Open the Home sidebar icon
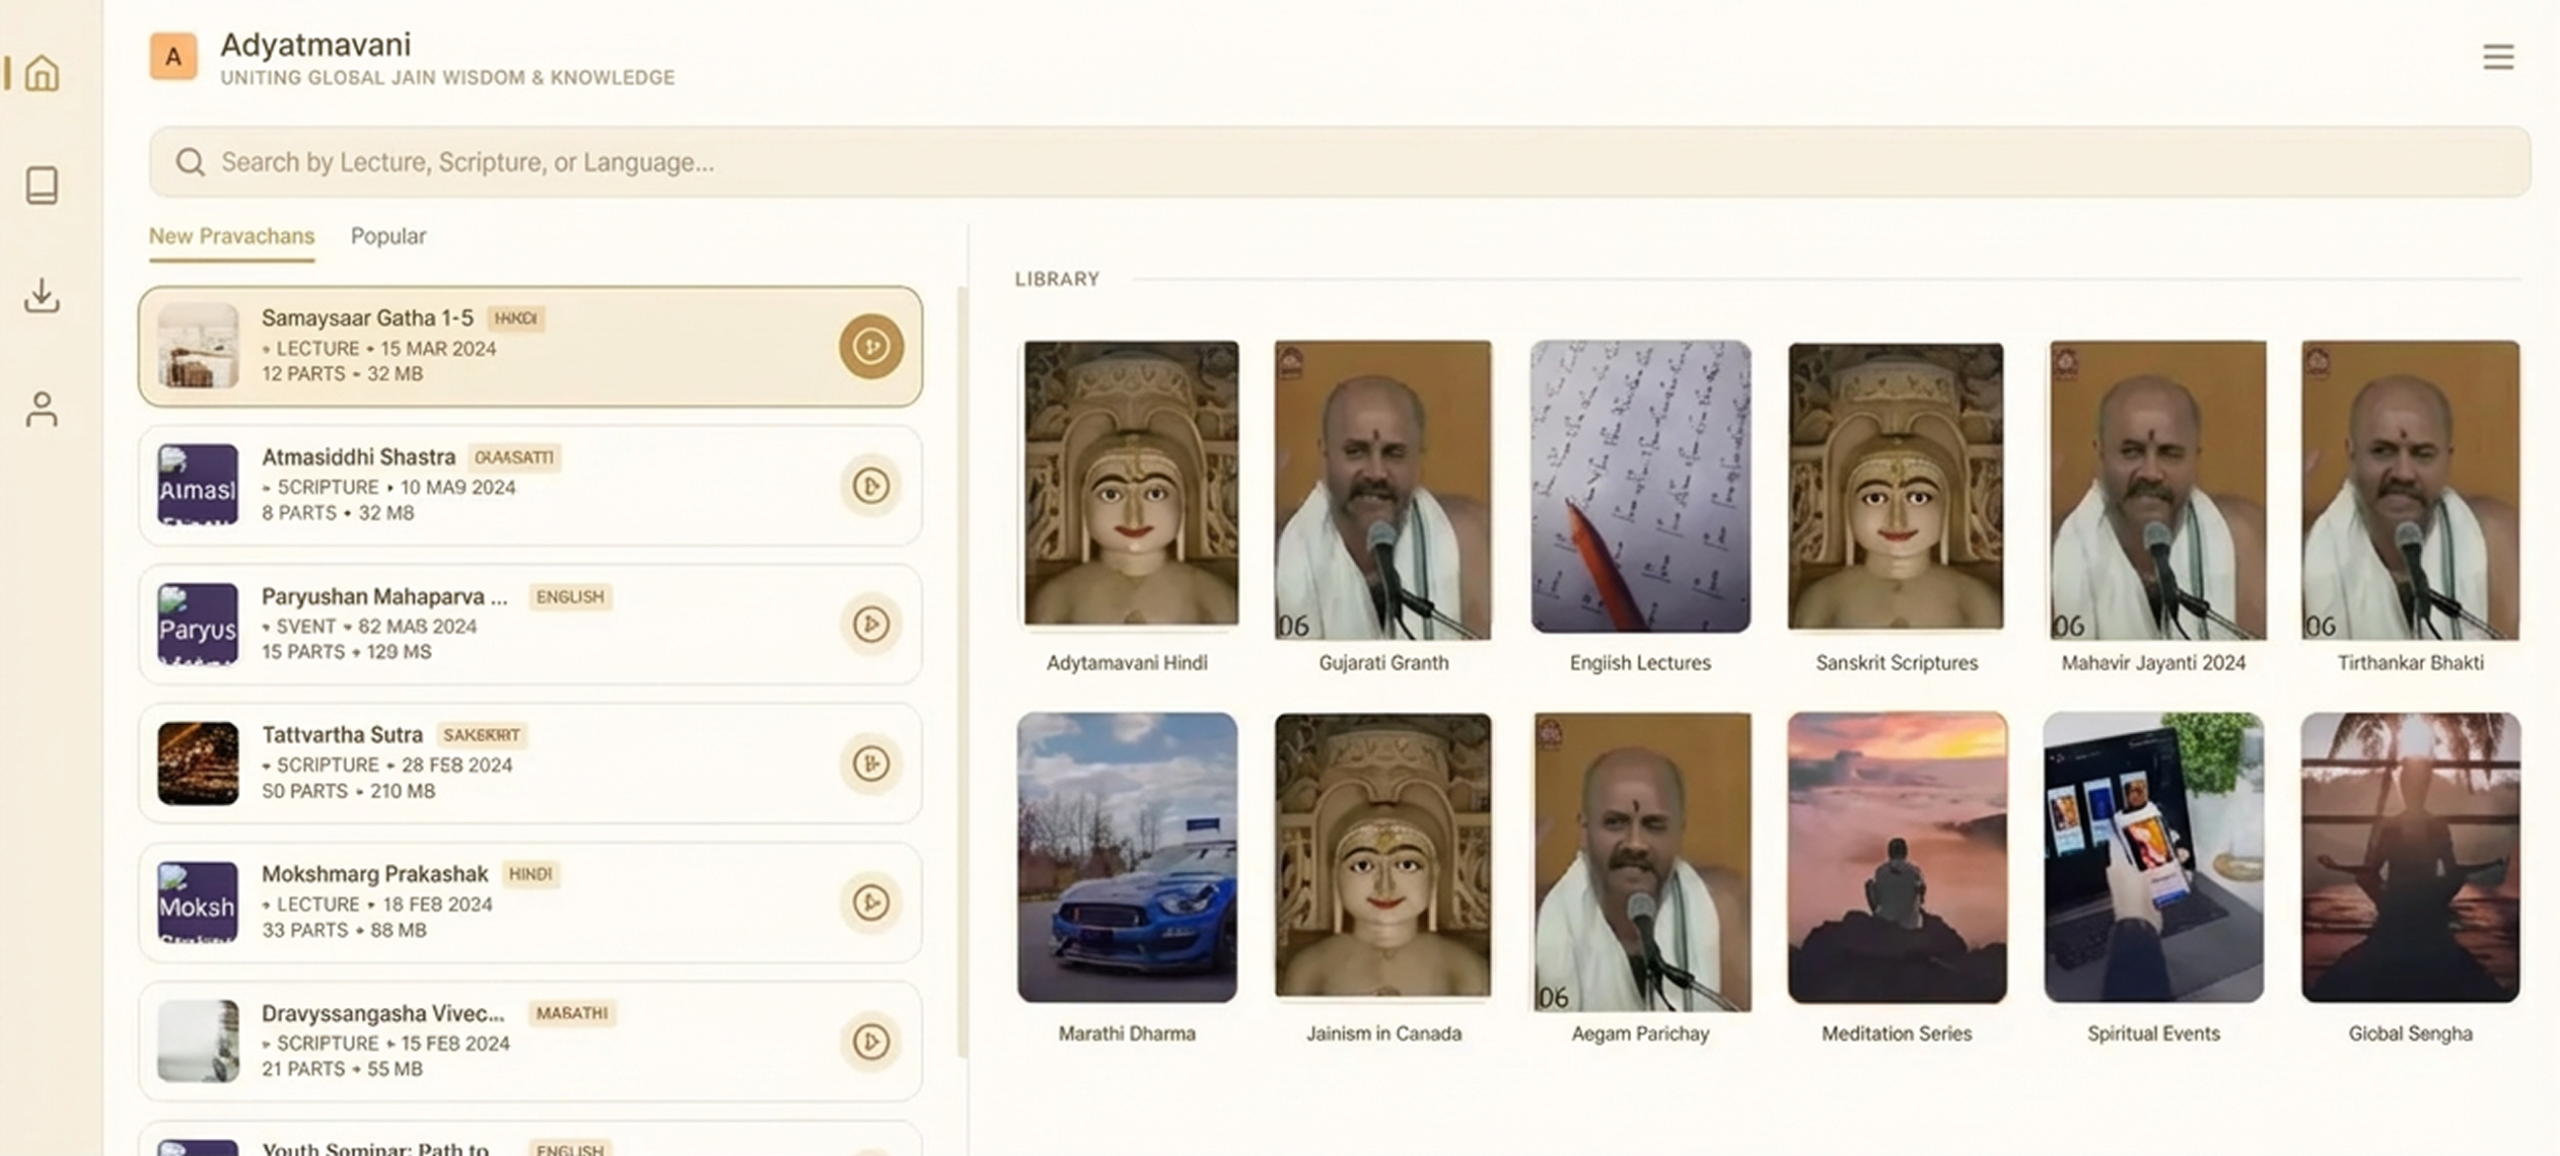This screenshot has height=1156, width=2560. 42,73
